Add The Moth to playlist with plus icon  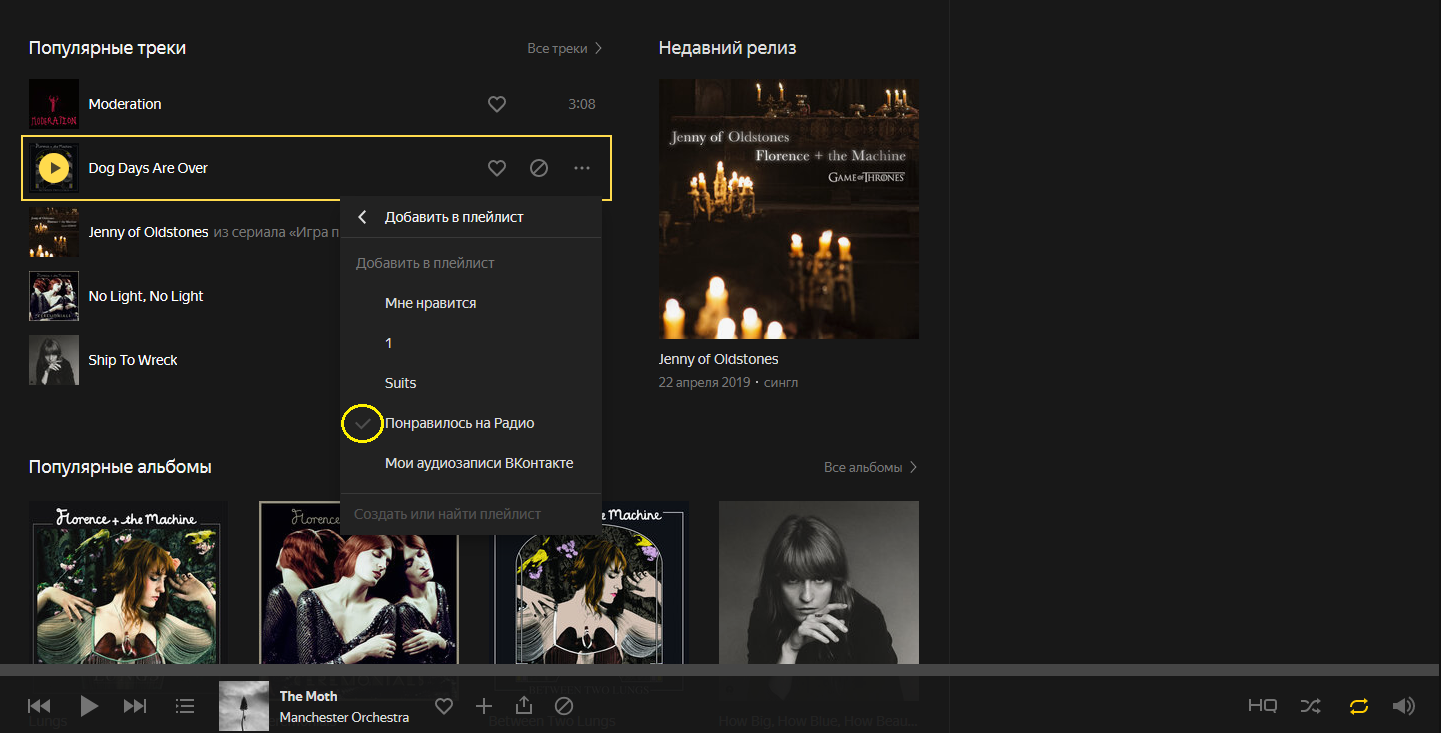[x=484, y=706]
